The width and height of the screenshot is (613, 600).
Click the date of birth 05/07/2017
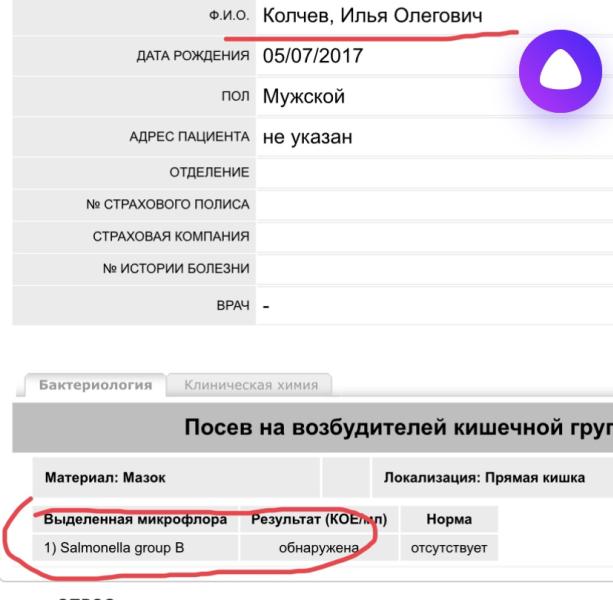click(x=313, y=56)
